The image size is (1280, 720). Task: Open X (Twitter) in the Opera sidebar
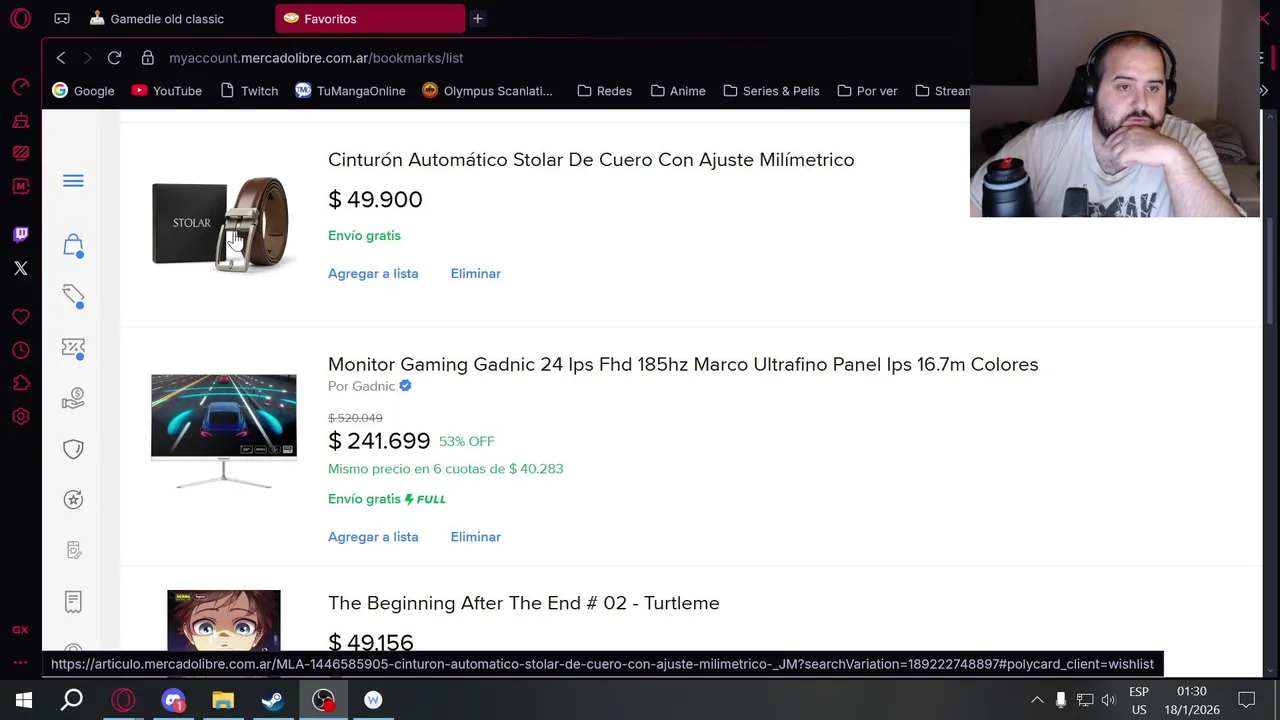tap(20, 268)
